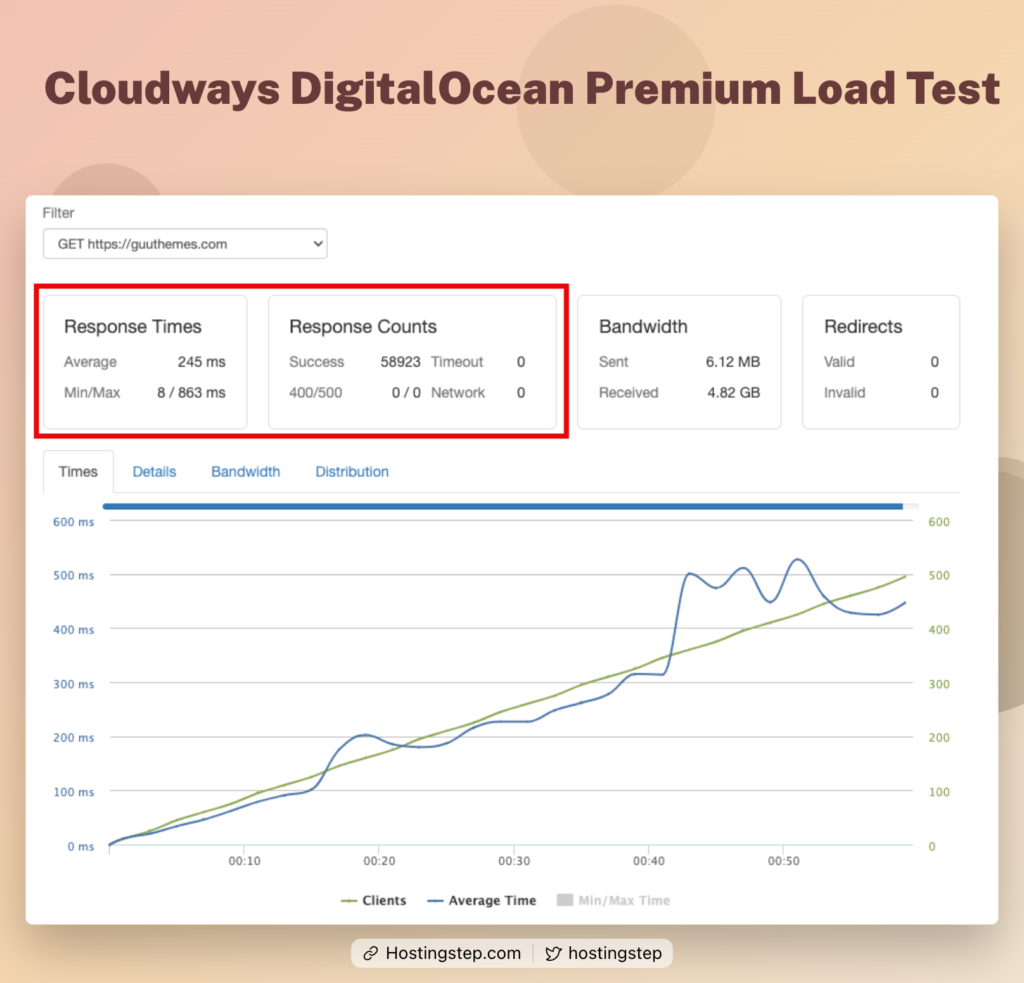Click the Network label

458,393
